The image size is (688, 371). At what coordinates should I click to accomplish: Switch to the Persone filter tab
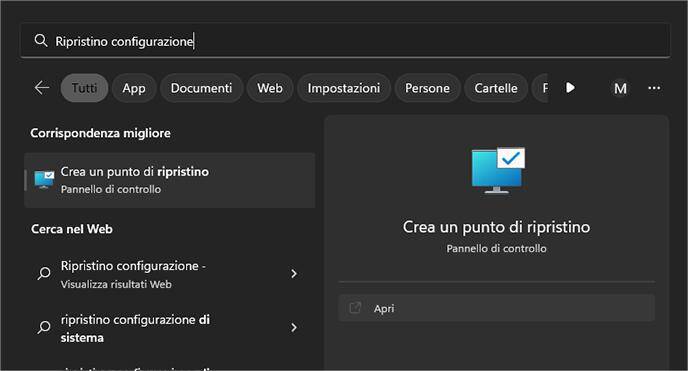tap(427, 88)
